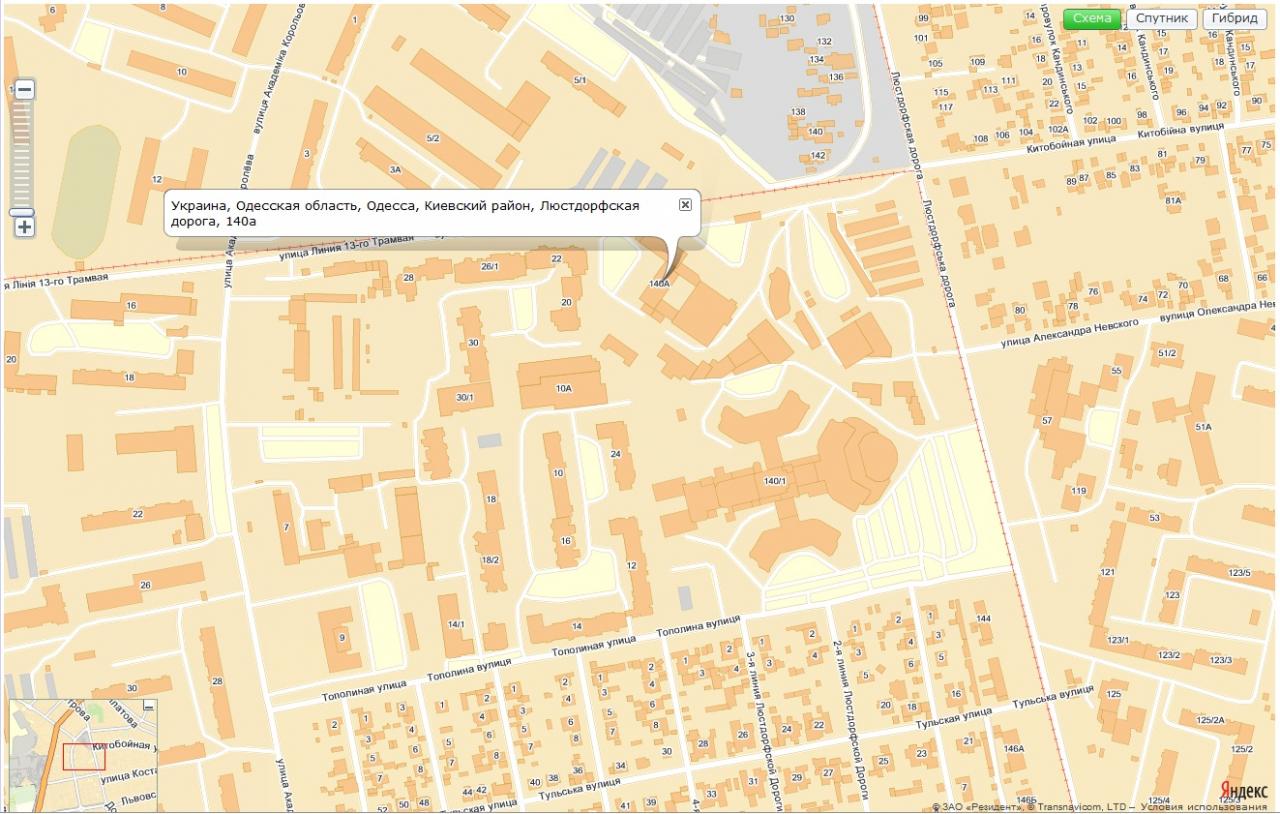Switch to Спутник satellite view
This screenshot has height=814, width=1280.
coord(1161,18)
